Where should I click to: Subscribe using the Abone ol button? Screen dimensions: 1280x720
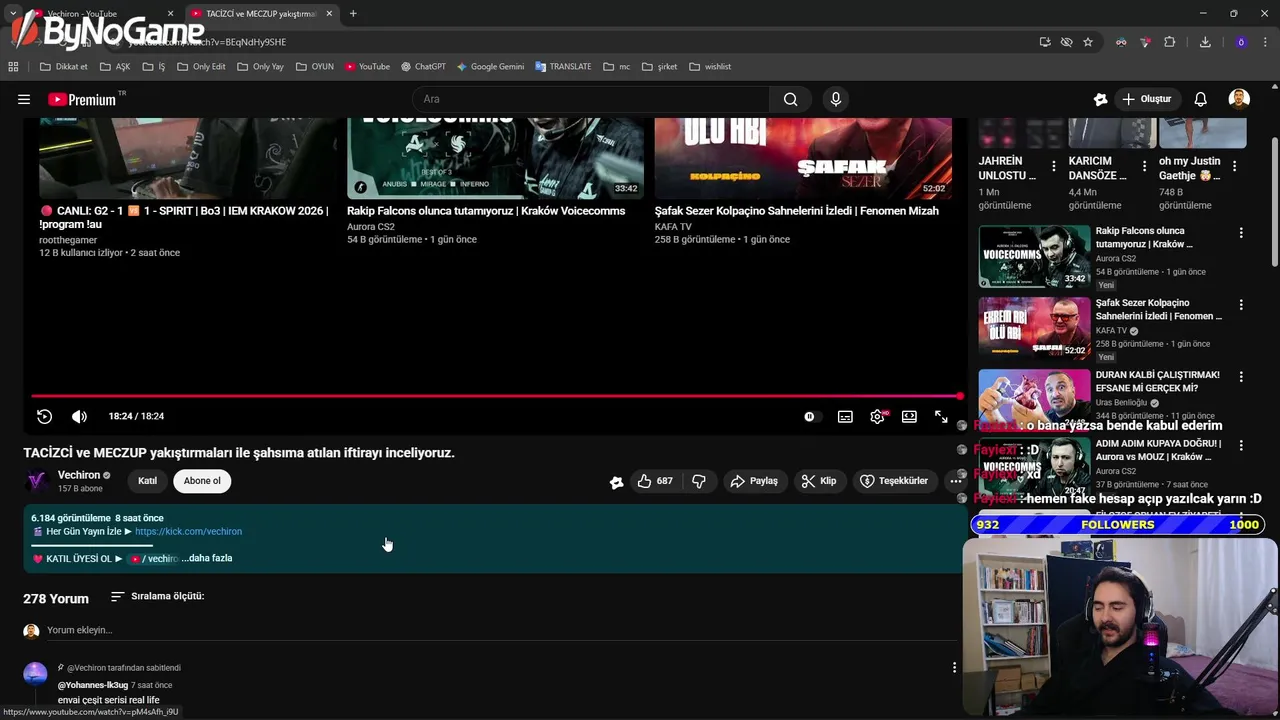click(x=202, y=481)
